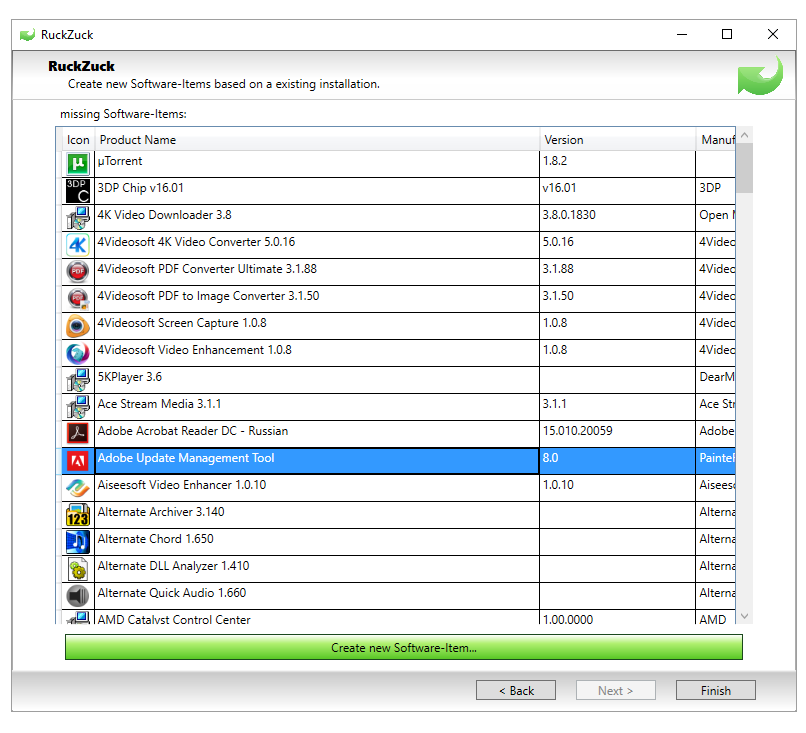Click the RuckZuck logo in title bar
Image resolution: width=806 pixels, height=733 pixels.
(x=27, y=34)
